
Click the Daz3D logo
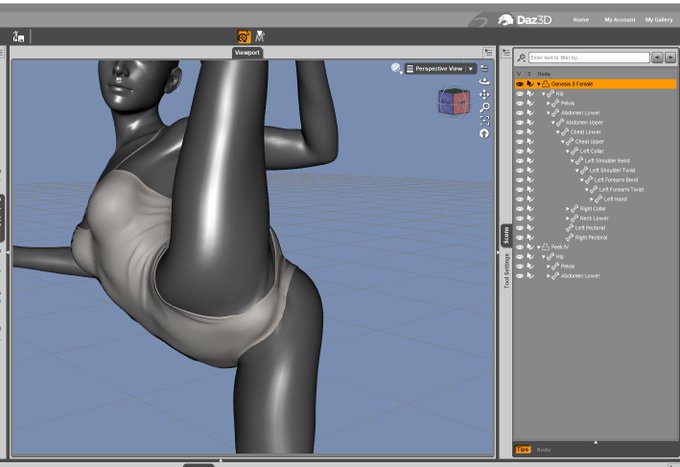[525, 20]
